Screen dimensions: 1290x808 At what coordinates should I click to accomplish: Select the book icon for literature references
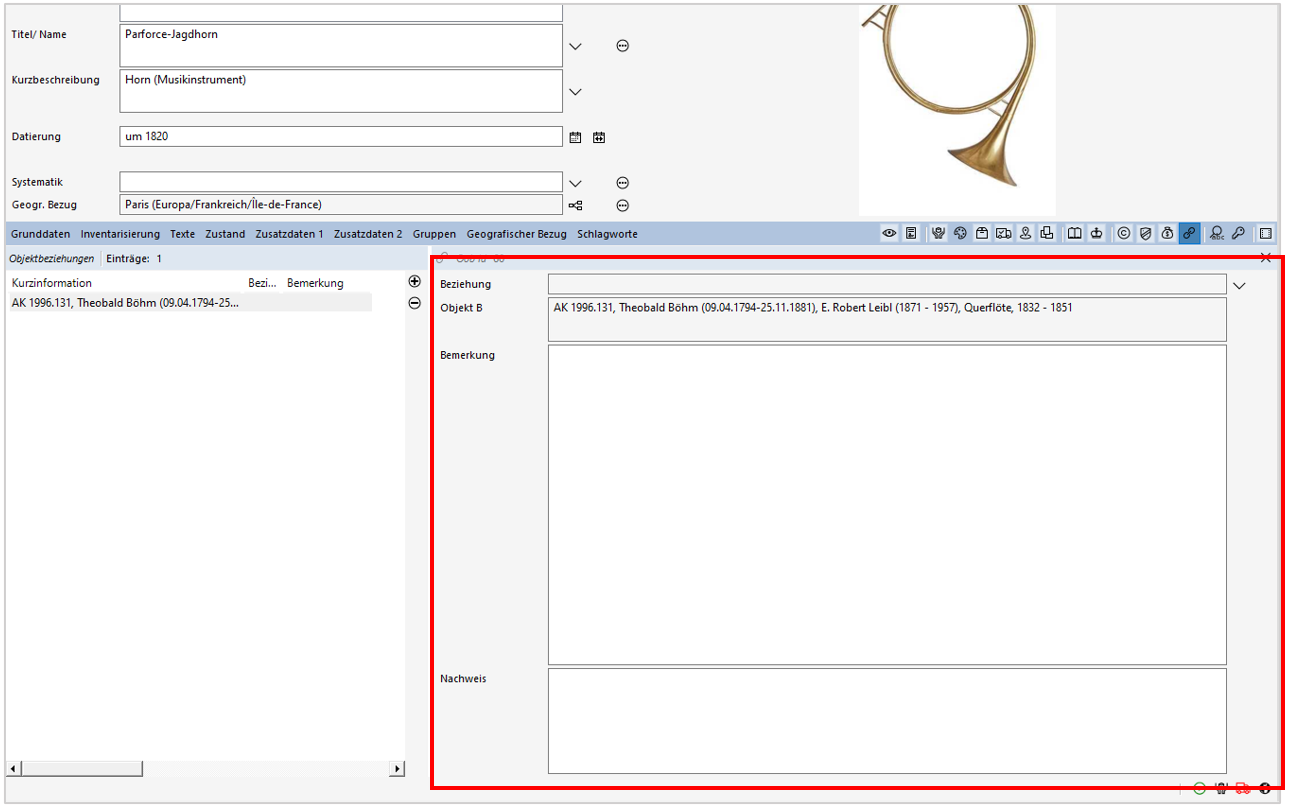[x=1074, y=233]
